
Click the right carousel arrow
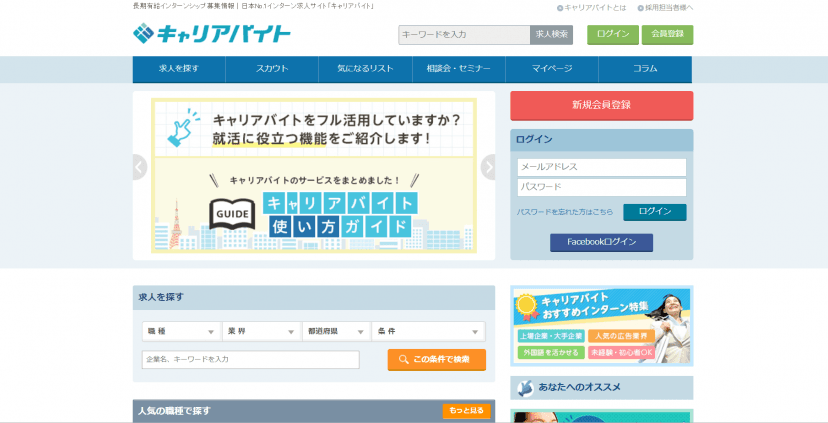488,167
